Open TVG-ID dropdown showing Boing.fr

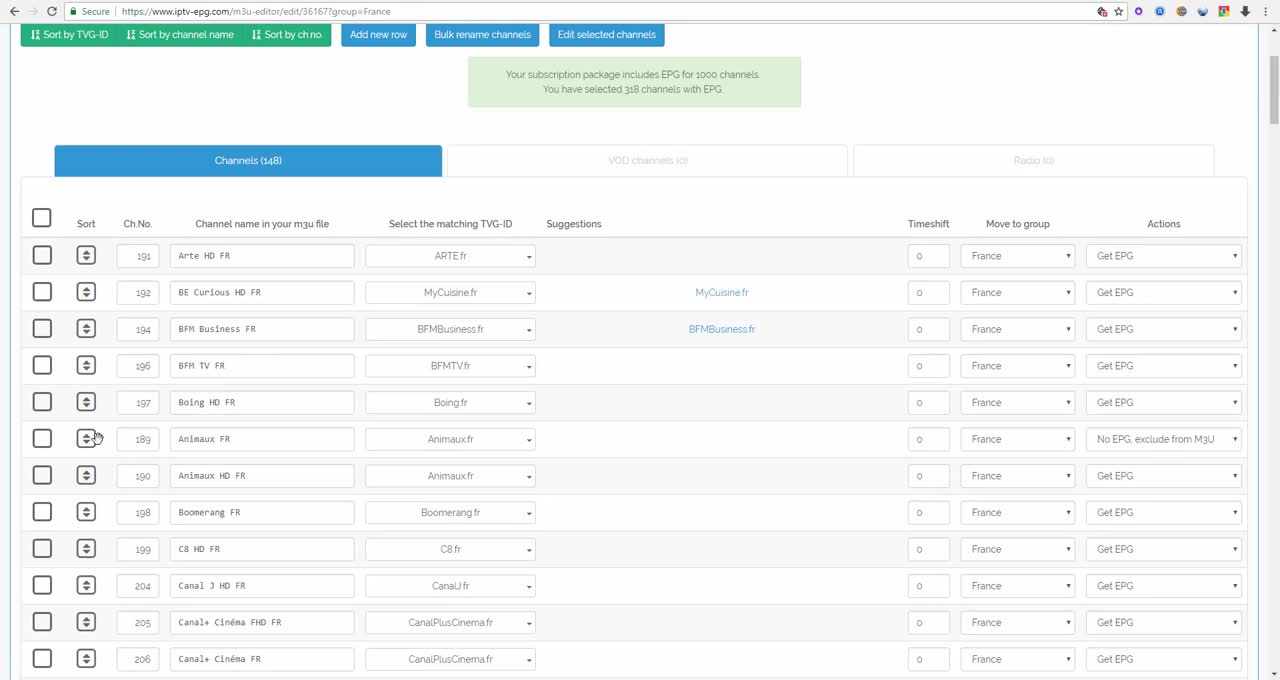(450, 402)
